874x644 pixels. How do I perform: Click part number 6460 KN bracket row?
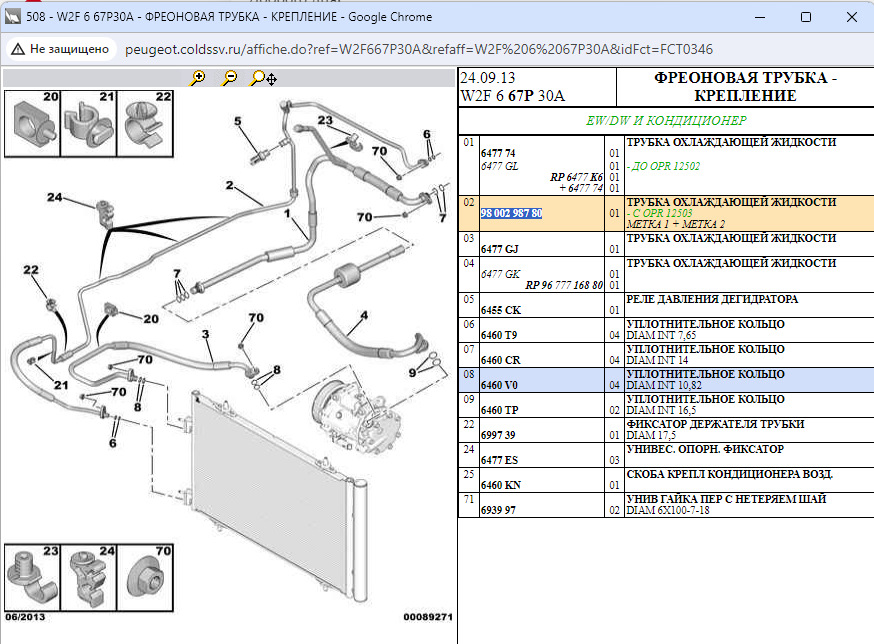(501, 485)
